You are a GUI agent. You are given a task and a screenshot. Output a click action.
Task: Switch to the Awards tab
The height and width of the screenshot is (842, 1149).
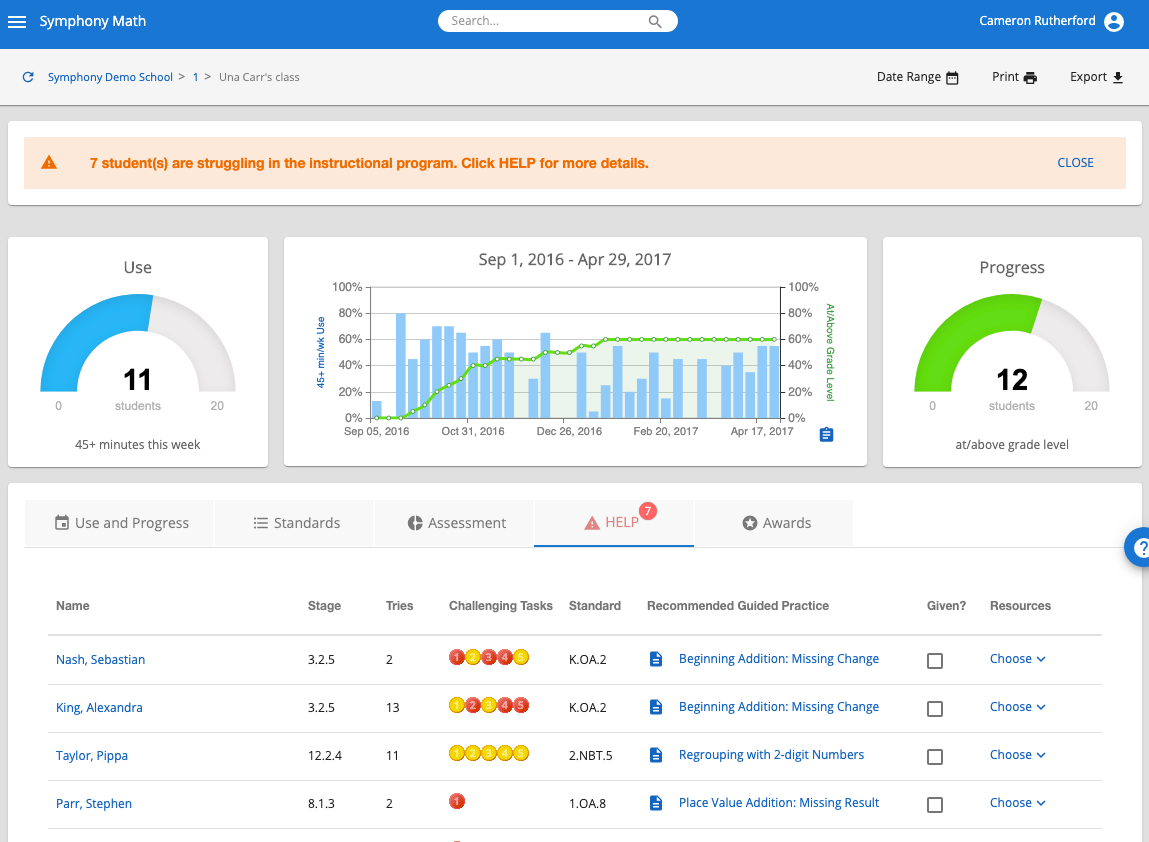pos(774,523)
